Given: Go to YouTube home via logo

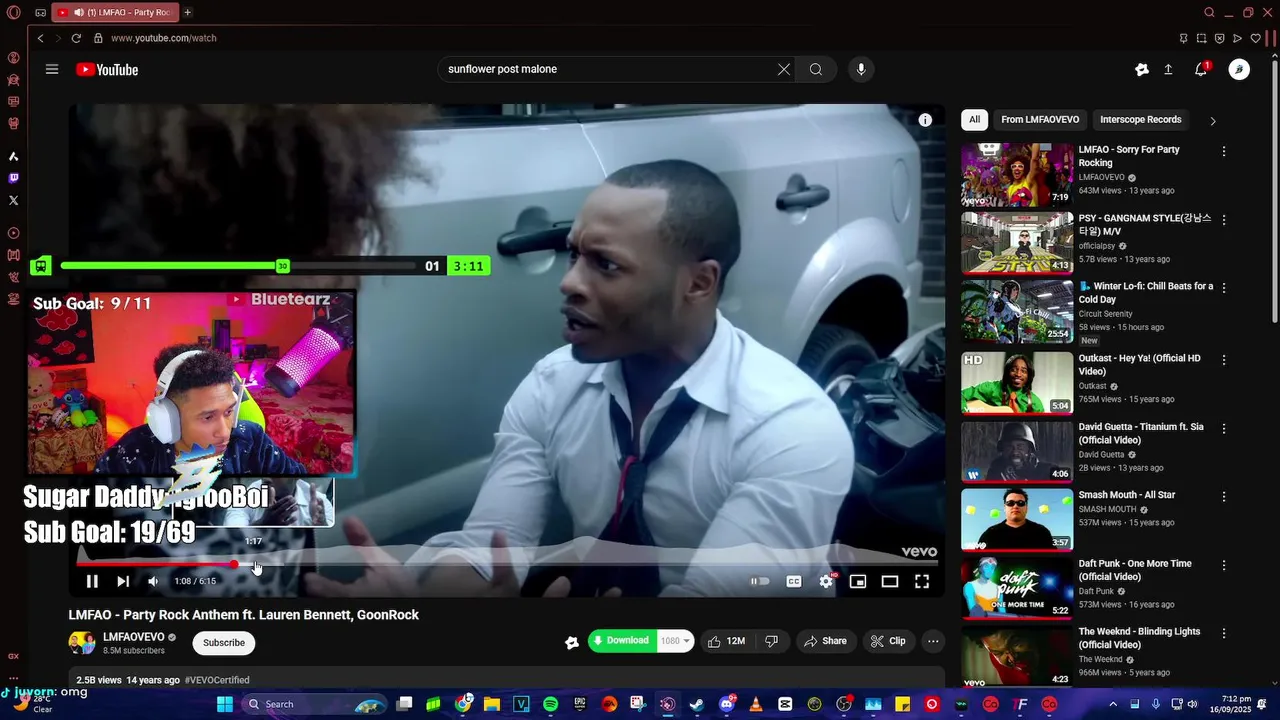Looking at the screenshot, I should tap(107, 69).
